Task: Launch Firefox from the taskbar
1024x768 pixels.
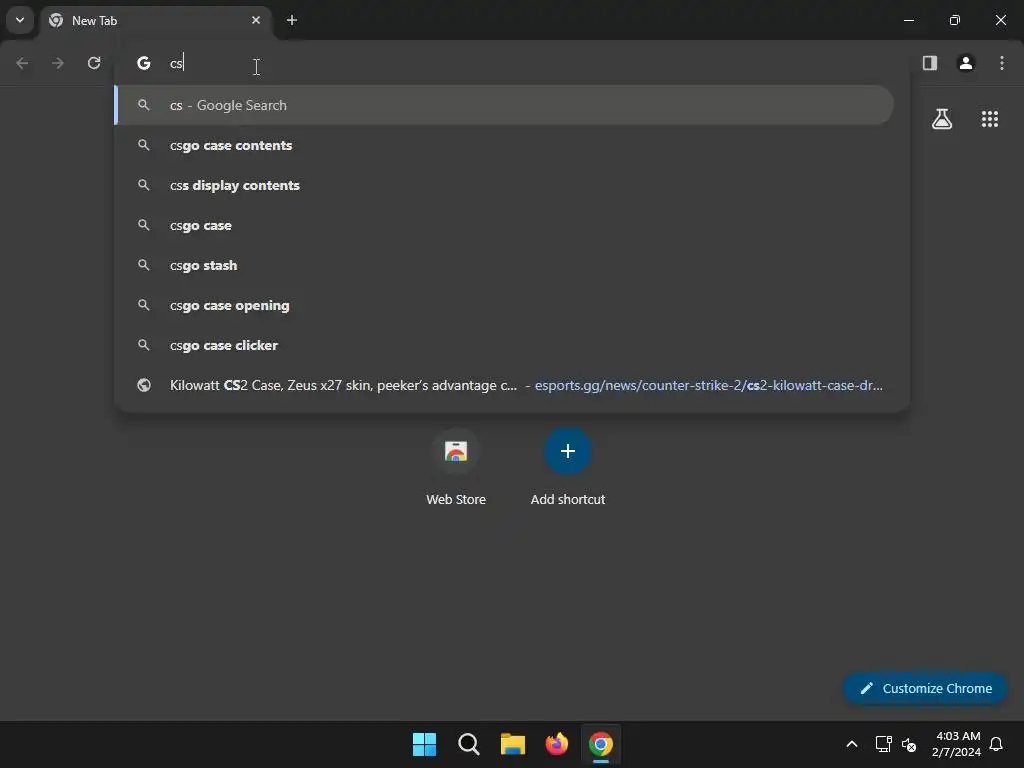Action: 557,744
